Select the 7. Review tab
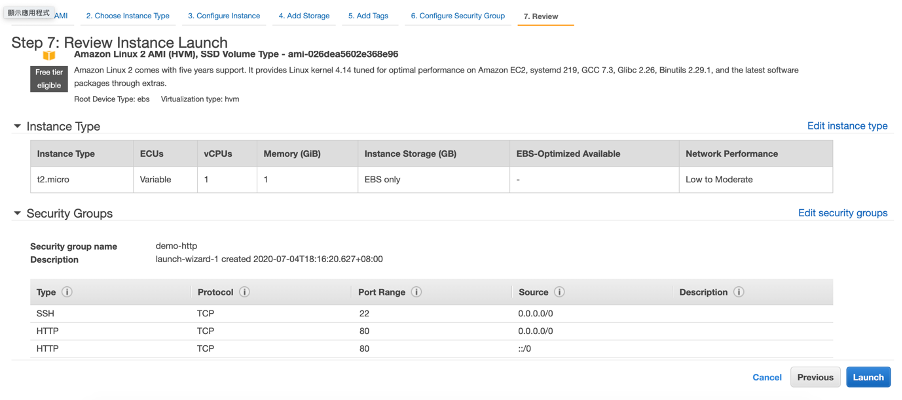 (541, 17)
